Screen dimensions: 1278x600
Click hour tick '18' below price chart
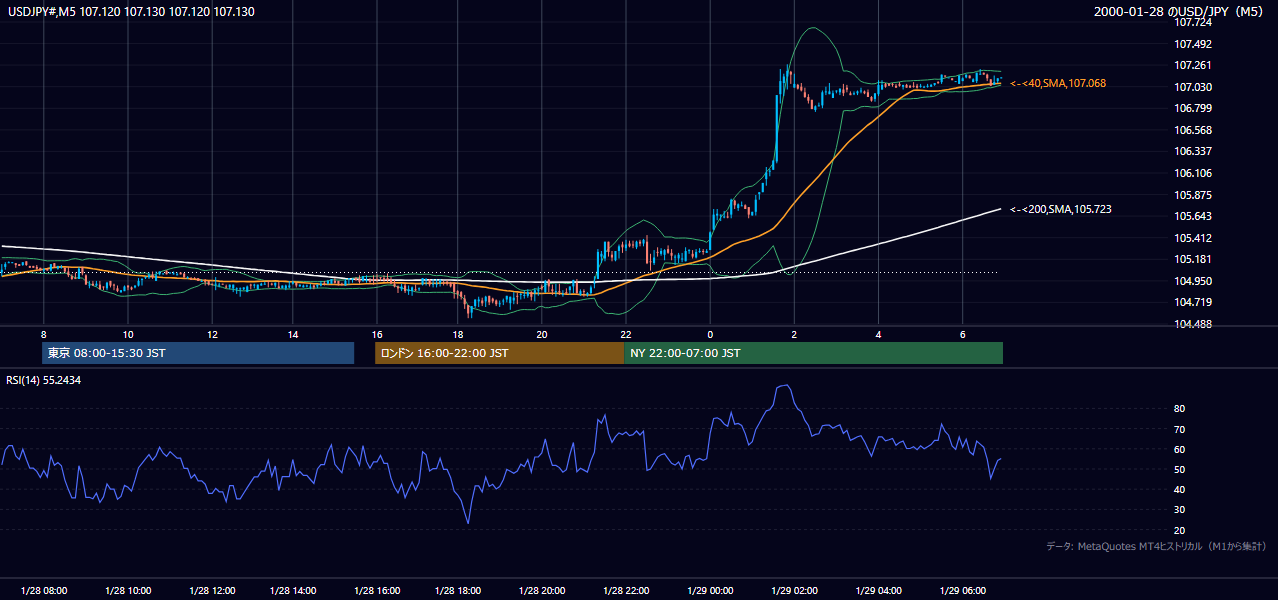[x=459, y=334]
